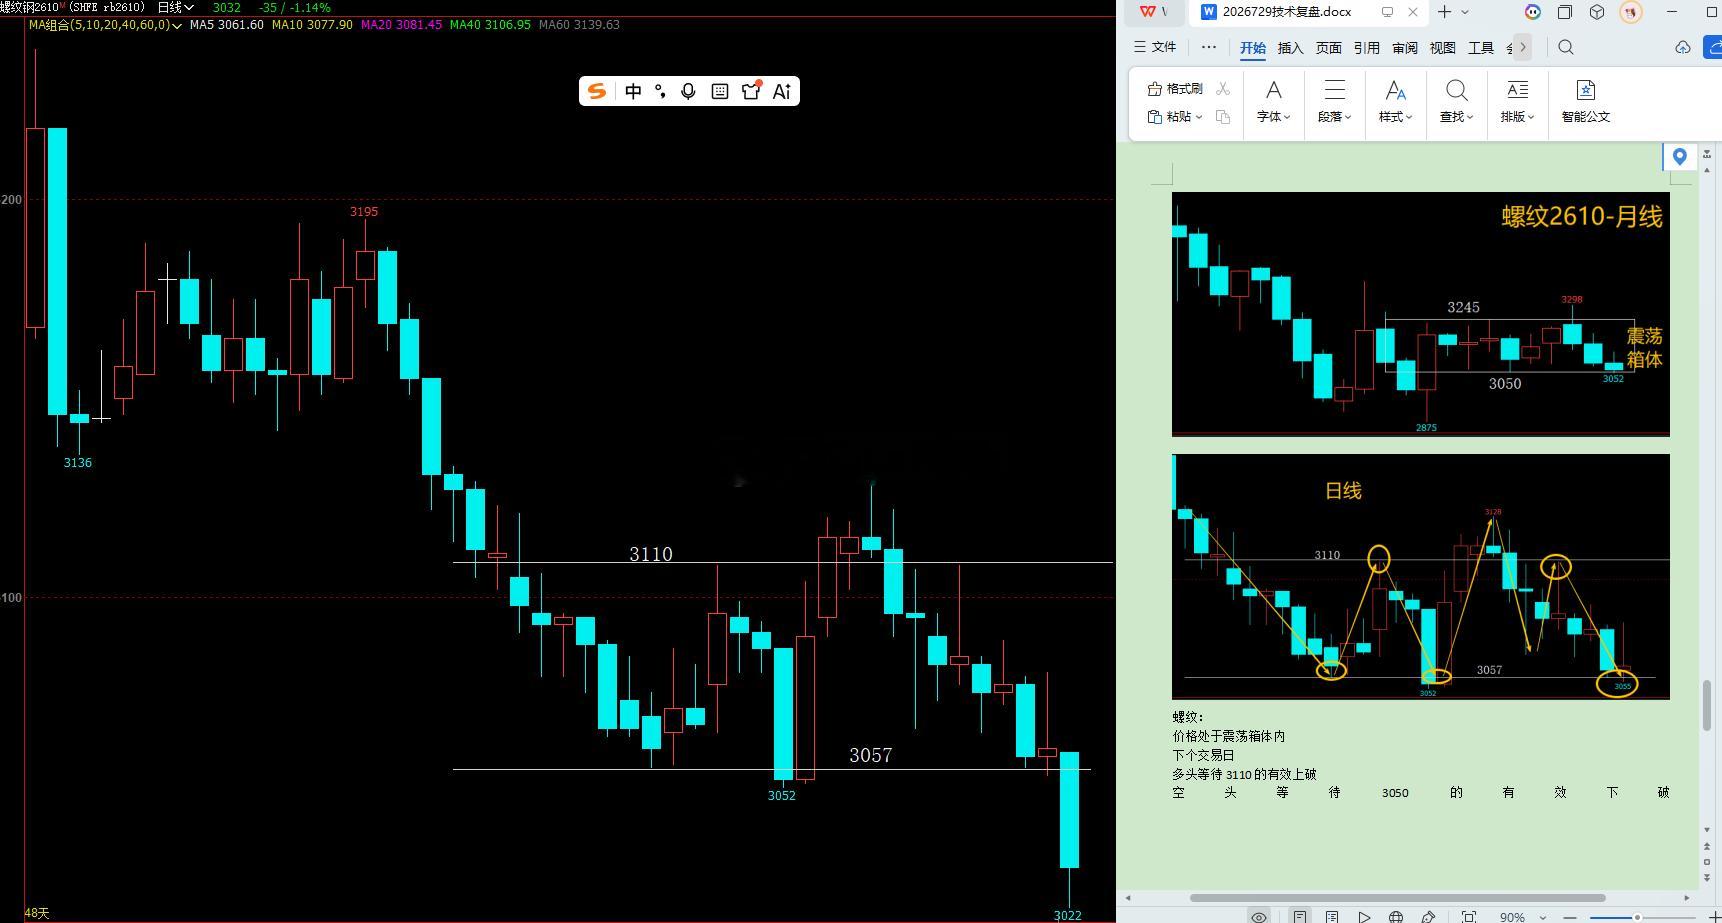Open Sogou skin (shirt) icon

(x=751, y=91)
